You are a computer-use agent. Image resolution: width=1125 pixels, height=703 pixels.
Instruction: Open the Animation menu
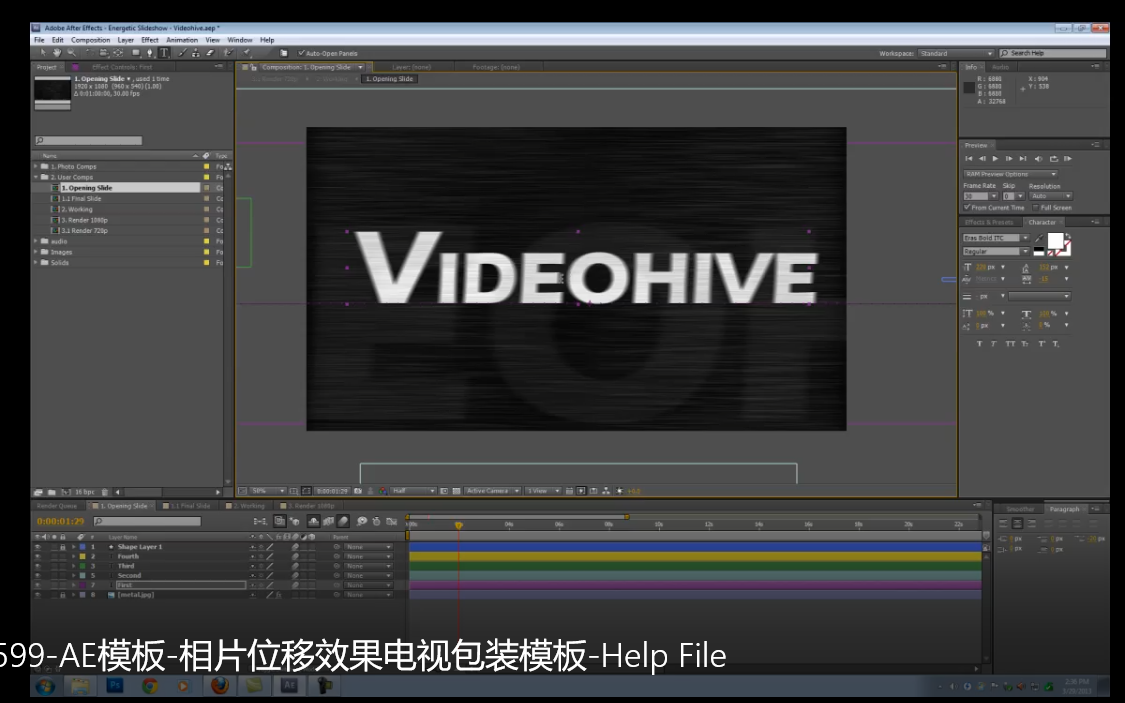(x=182, y=40)
